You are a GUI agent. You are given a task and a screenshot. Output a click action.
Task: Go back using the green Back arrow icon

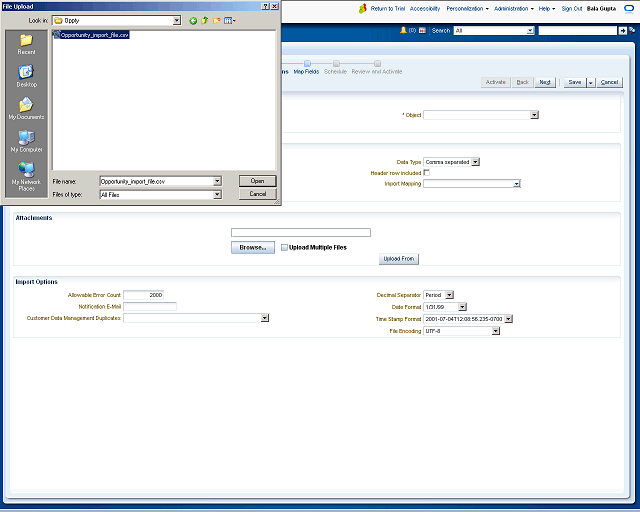[x=193, y=21]
